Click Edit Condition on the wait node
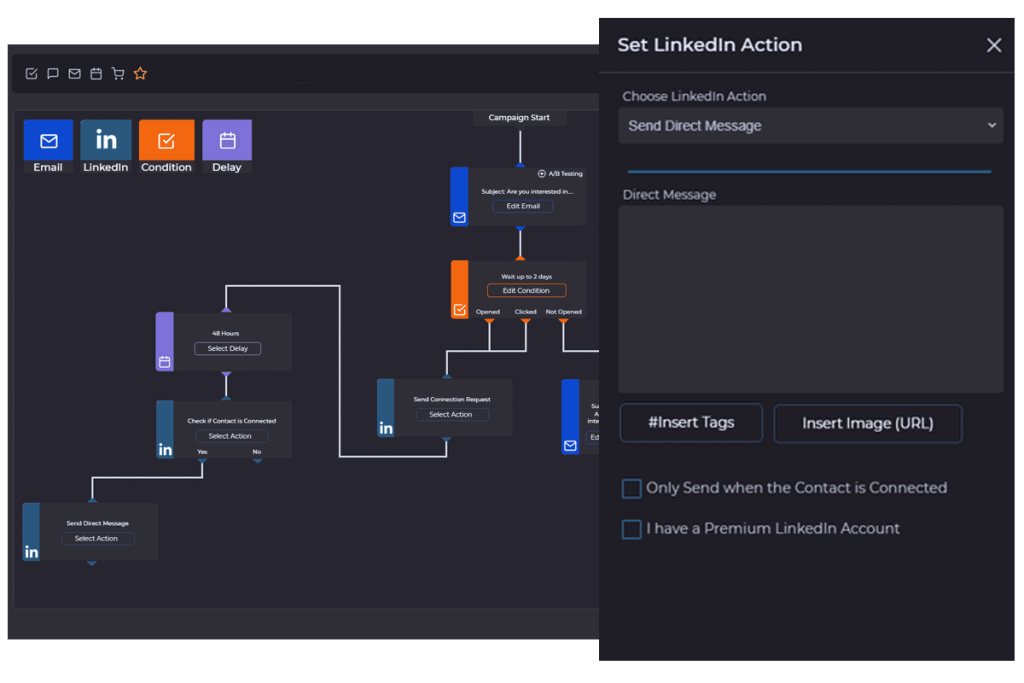 [x=526, y=291]
